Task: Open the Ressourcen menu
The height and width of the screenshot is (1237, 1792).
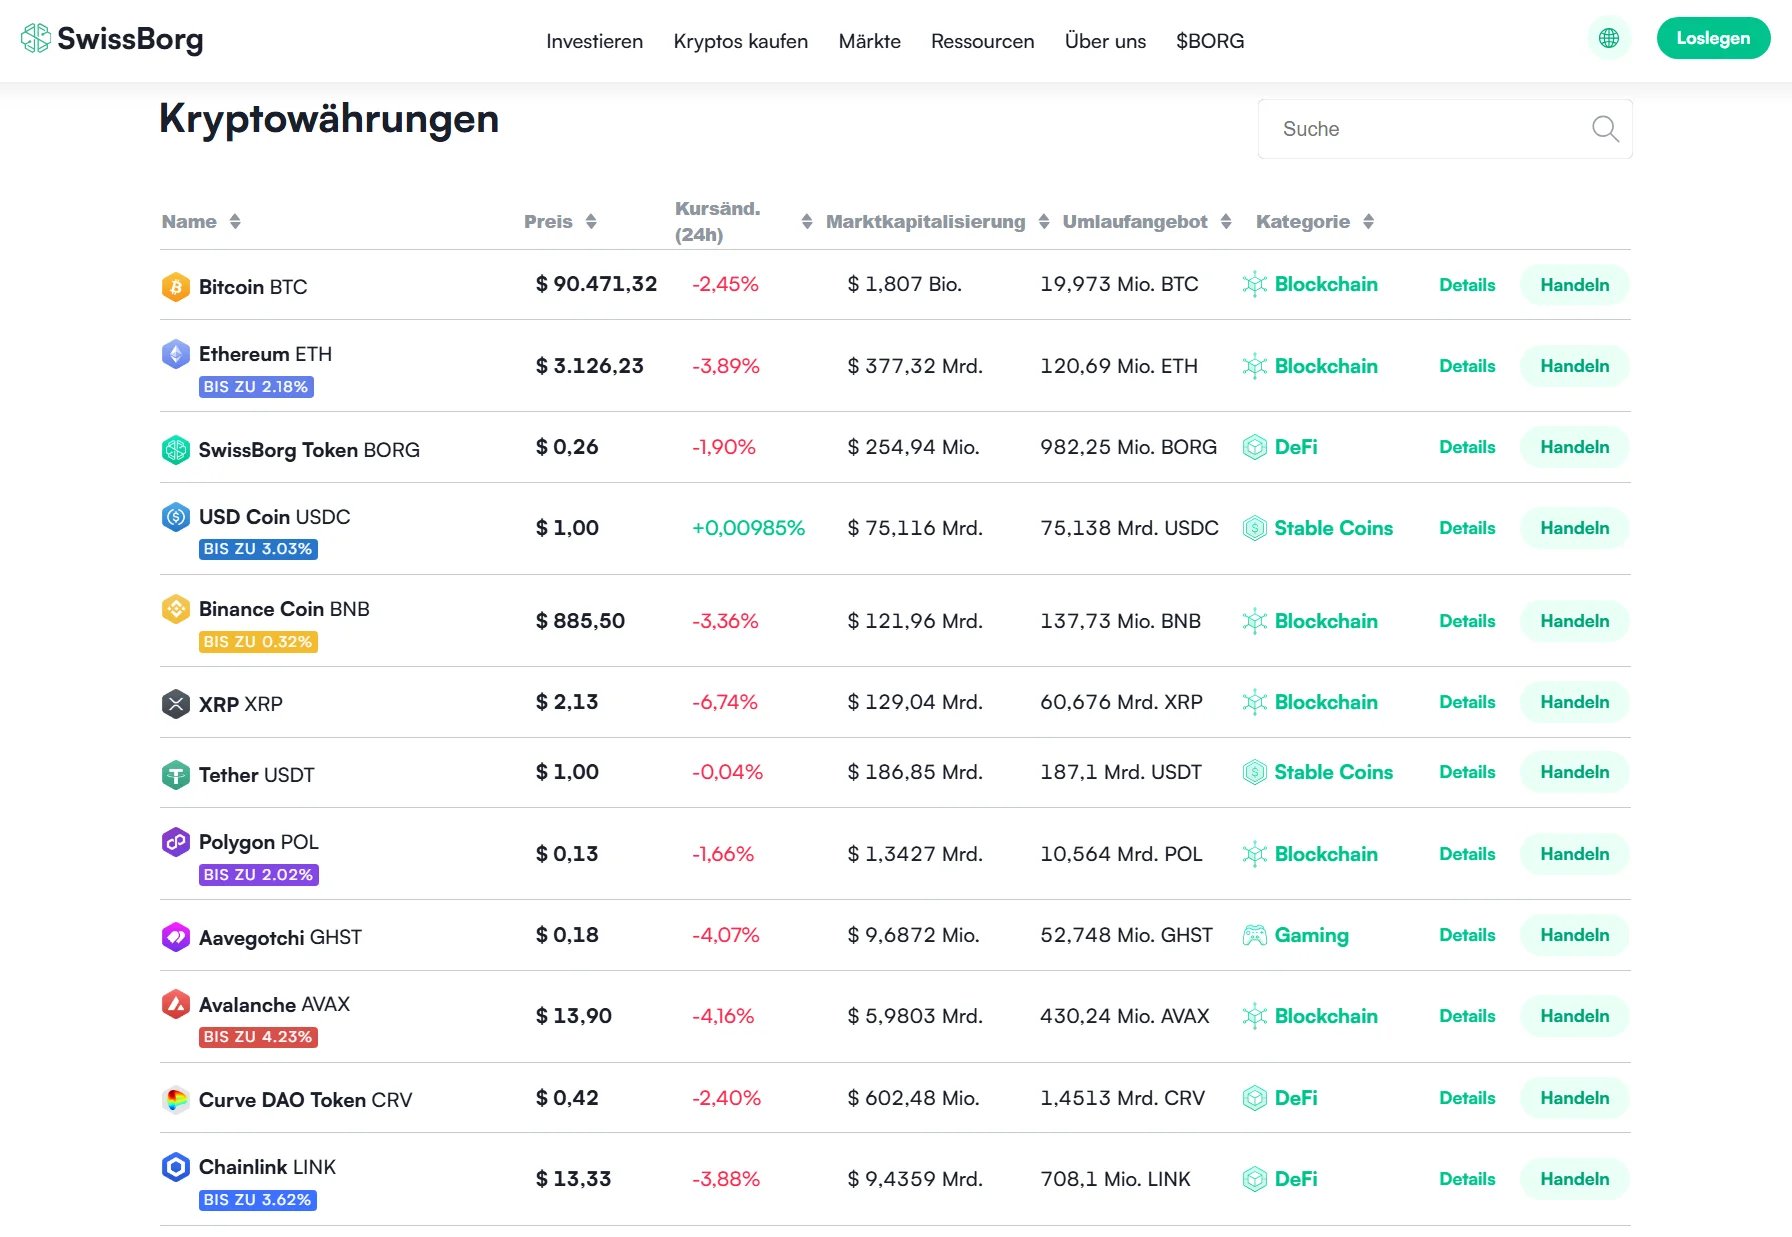Action: (982, 41)
